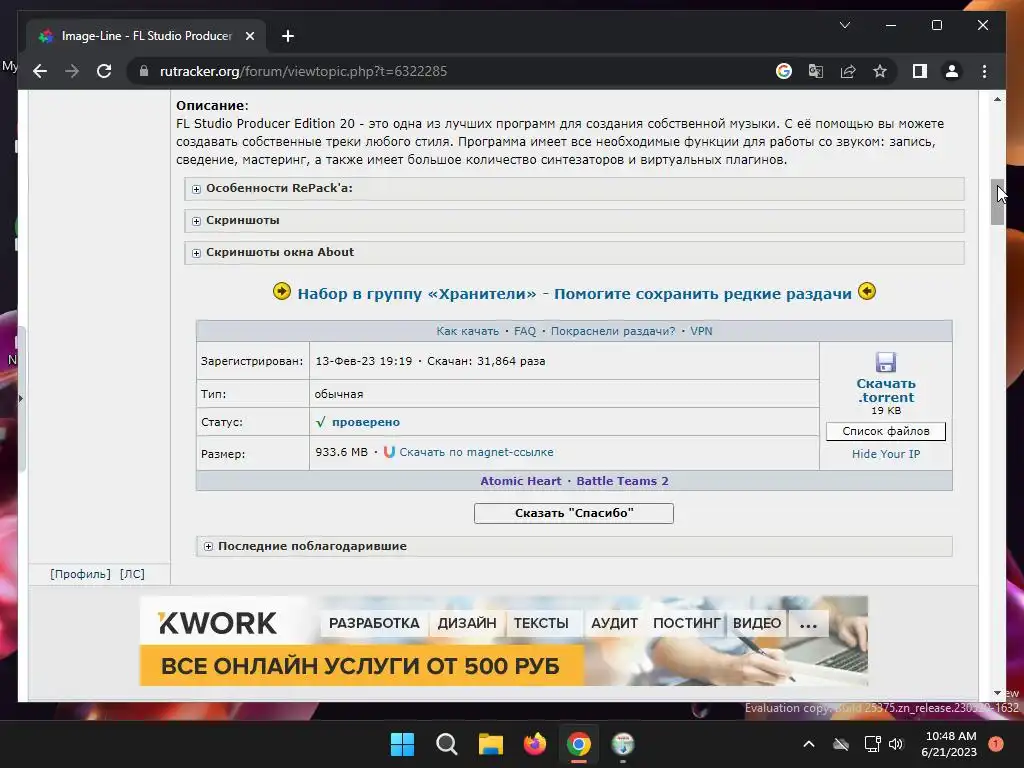Click the forward navigation arrow
Image resolution: width=1024 pixels, height=768 pixels.
[72, 71]
